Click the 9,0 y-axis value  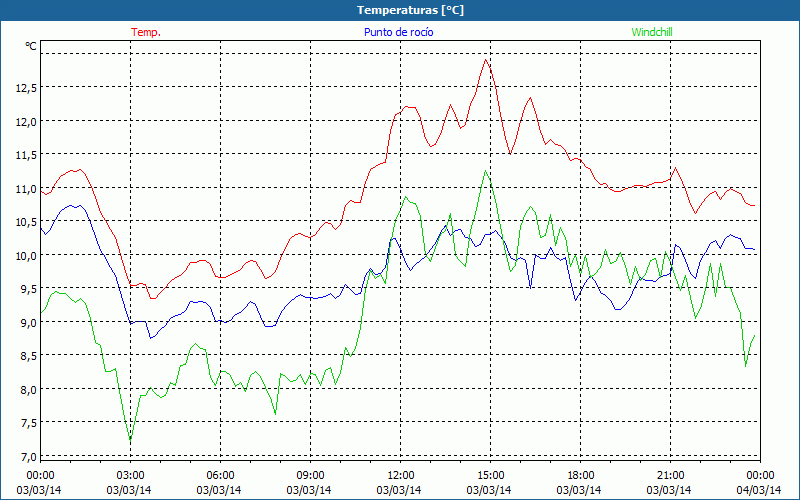click(x=29, y=322)
